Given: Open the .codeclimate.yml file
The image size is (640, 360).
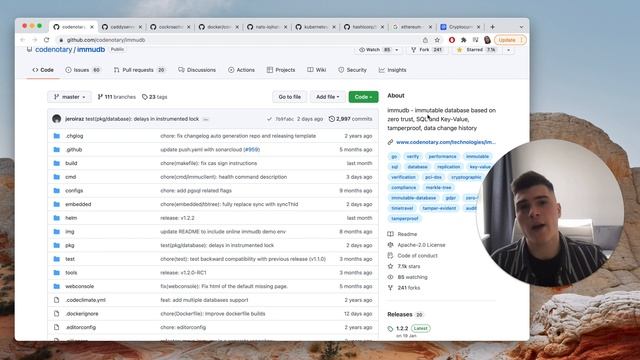Looking at the screenshot, I should (85, 300).
